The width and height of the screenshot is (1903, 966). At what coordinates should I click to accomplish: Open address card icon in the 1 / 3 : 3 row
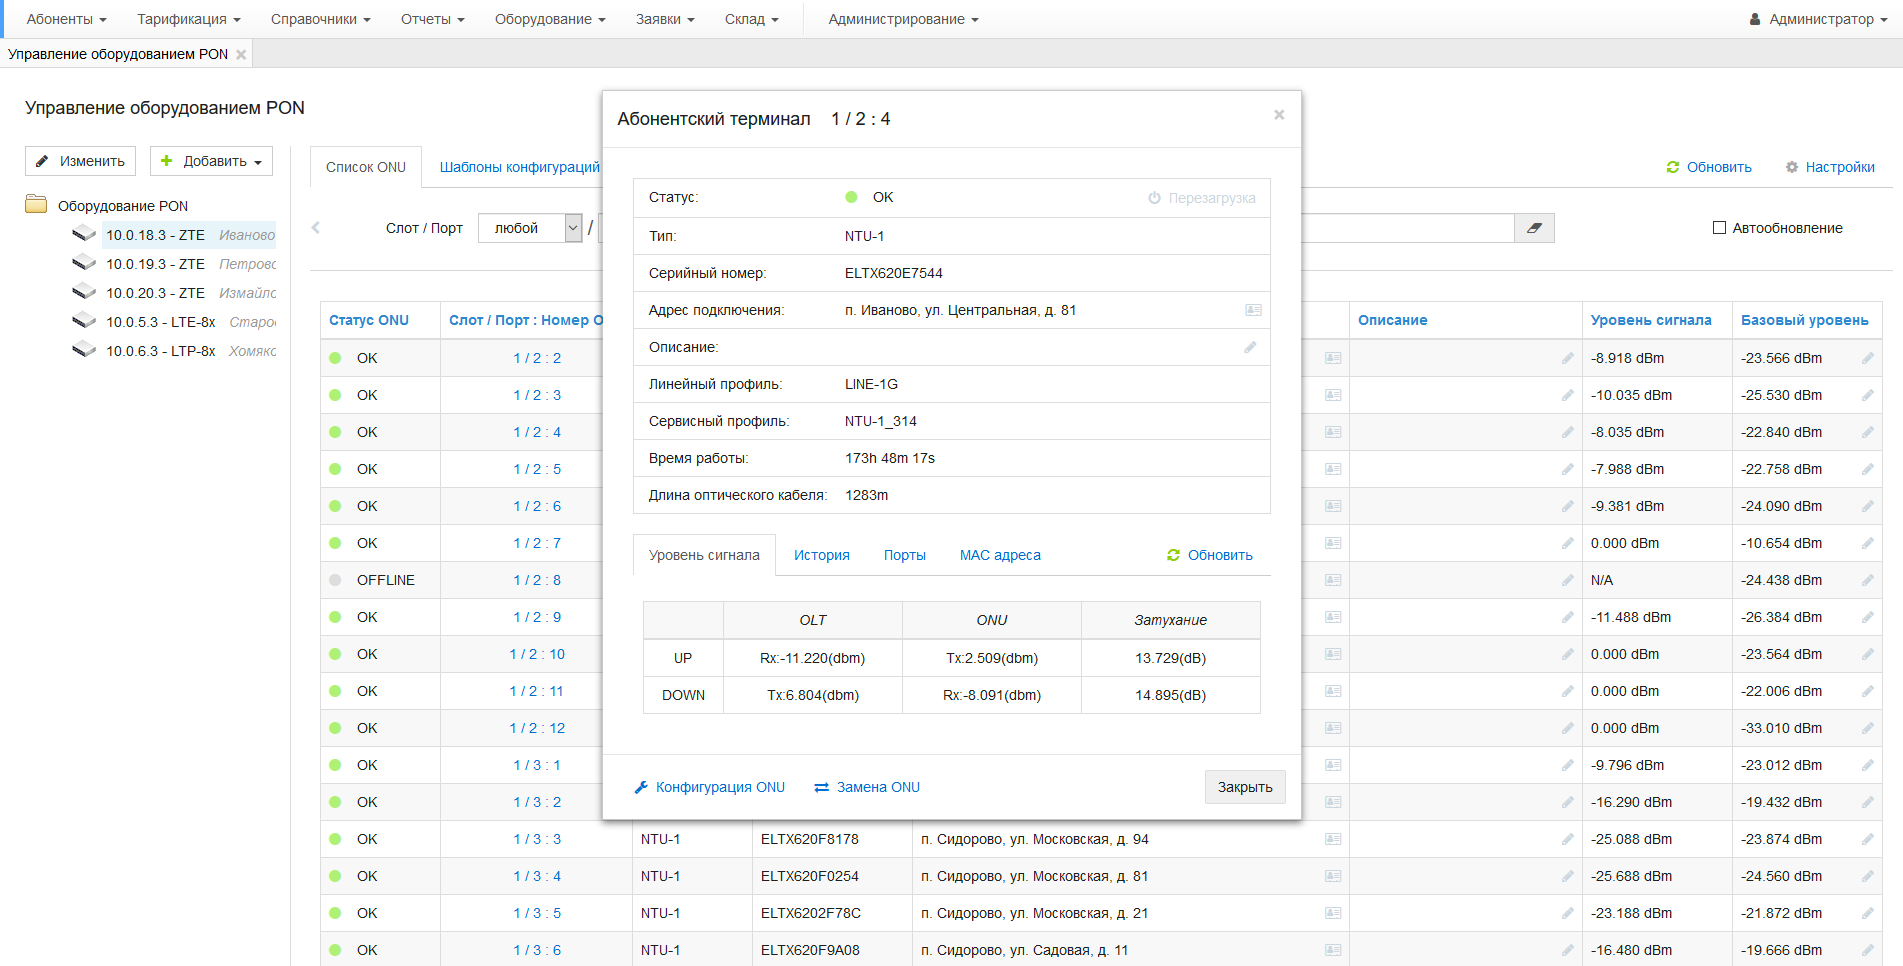(x=1333, y=839)
